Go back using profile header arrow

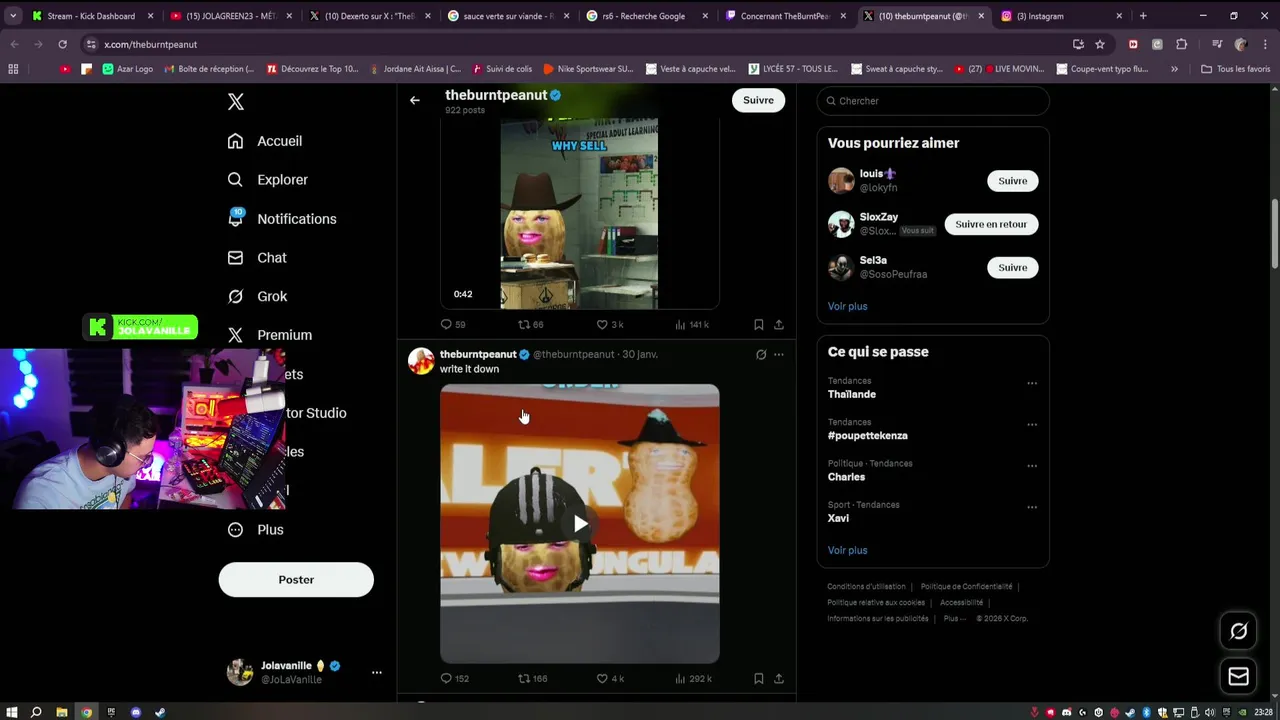[414, 100]
